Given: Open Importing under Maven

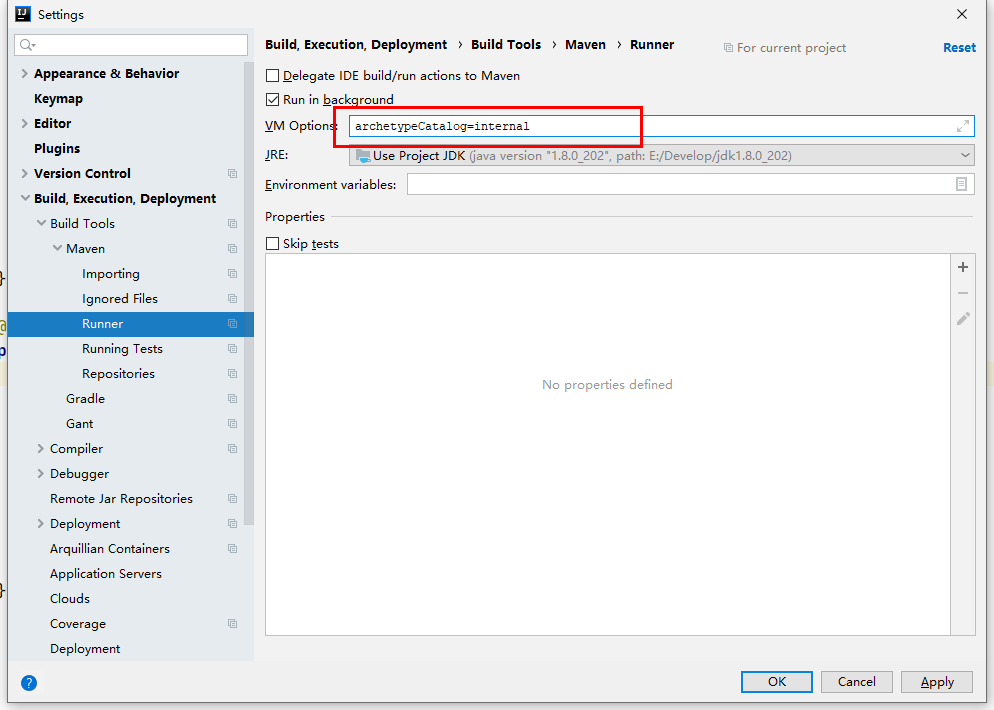Looking at the screenshot, I should pyautogui.click(x=110, y=274).
